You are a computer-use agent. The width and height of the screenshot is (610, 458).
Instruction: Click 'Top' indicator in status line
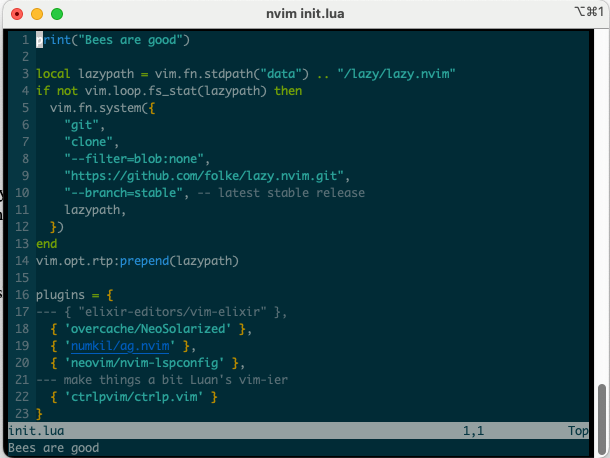pyautogui.click(x=578, y=431)
